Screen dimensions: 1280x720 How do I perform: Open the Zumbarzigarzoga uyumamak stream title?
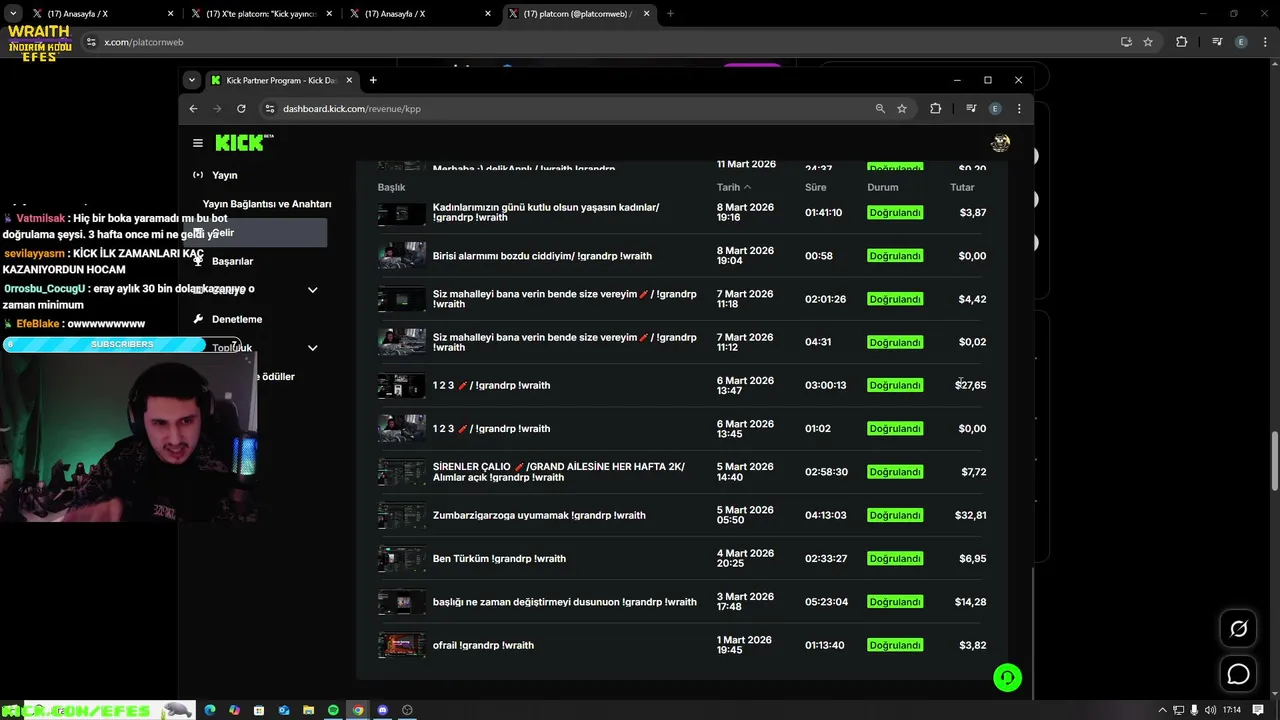click(x=539, y=515)
